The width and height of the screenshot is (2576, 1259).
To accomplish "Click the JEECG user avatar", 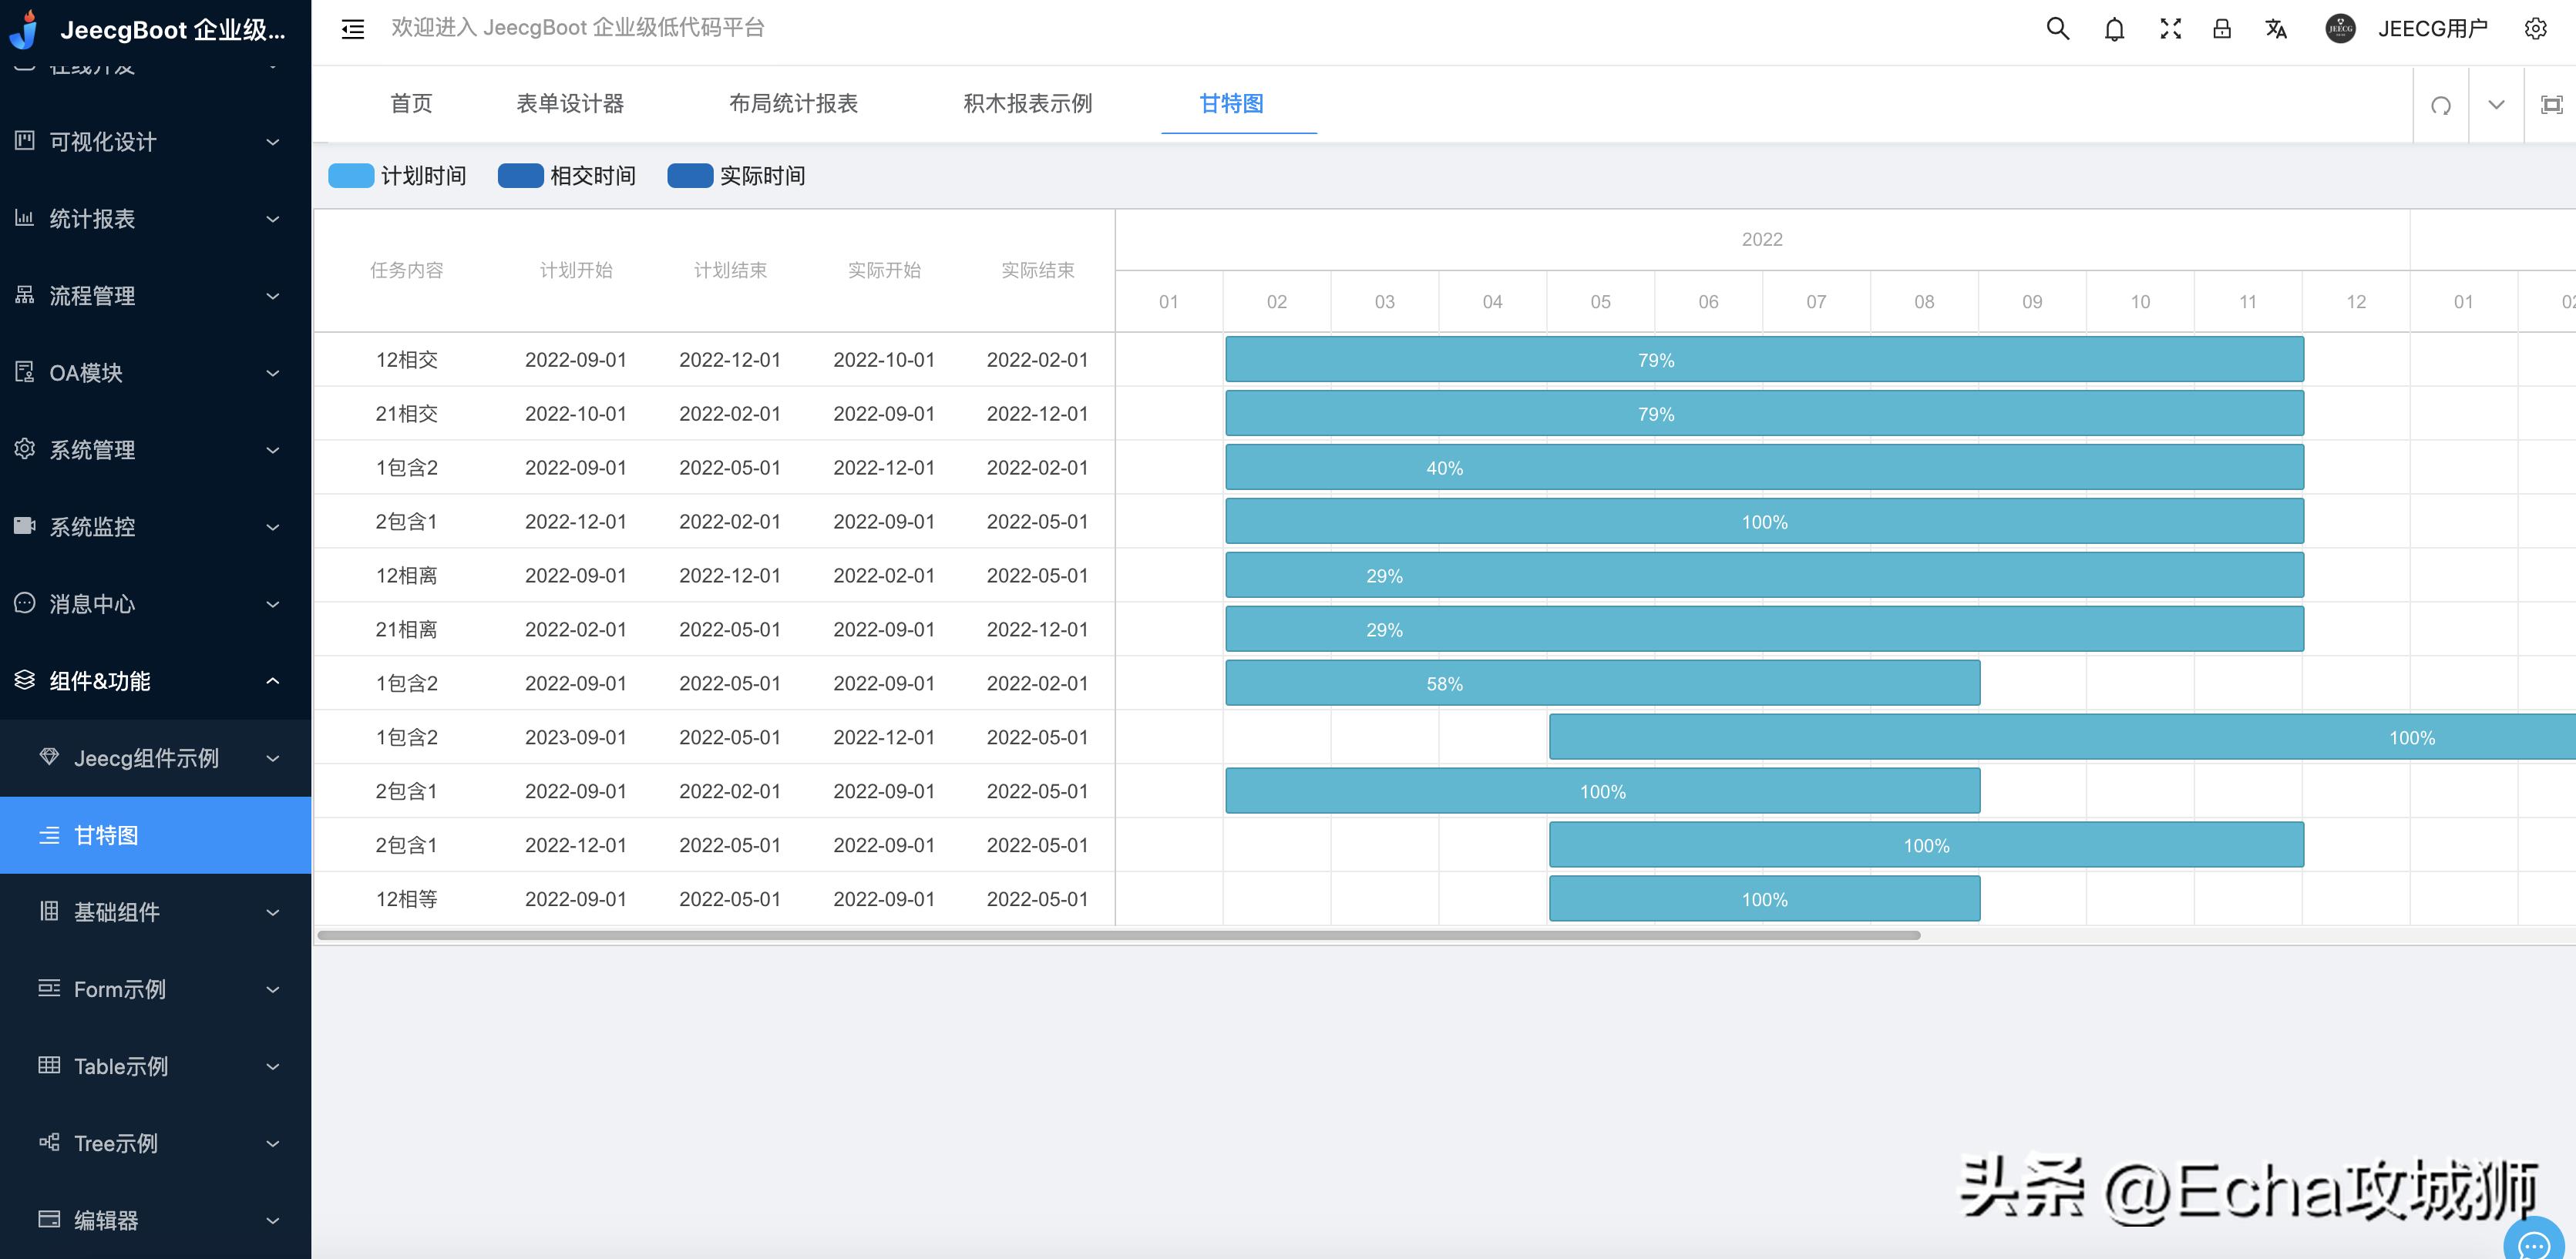I will click(2341, 28).
